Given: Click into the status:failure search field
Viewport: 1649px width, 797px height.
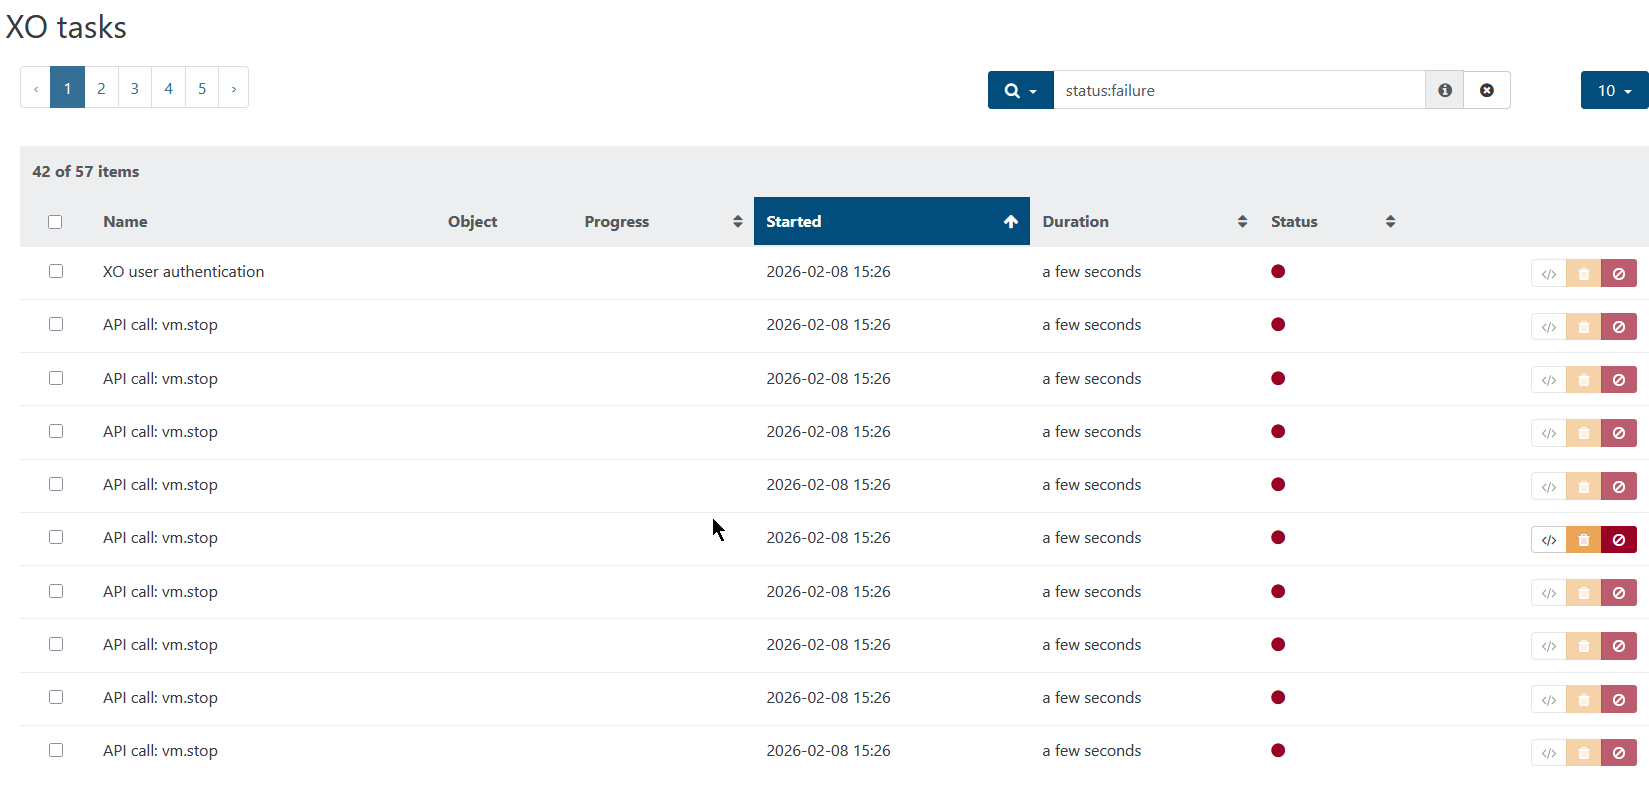Looking at the screenshot, I should point(1238,90).
